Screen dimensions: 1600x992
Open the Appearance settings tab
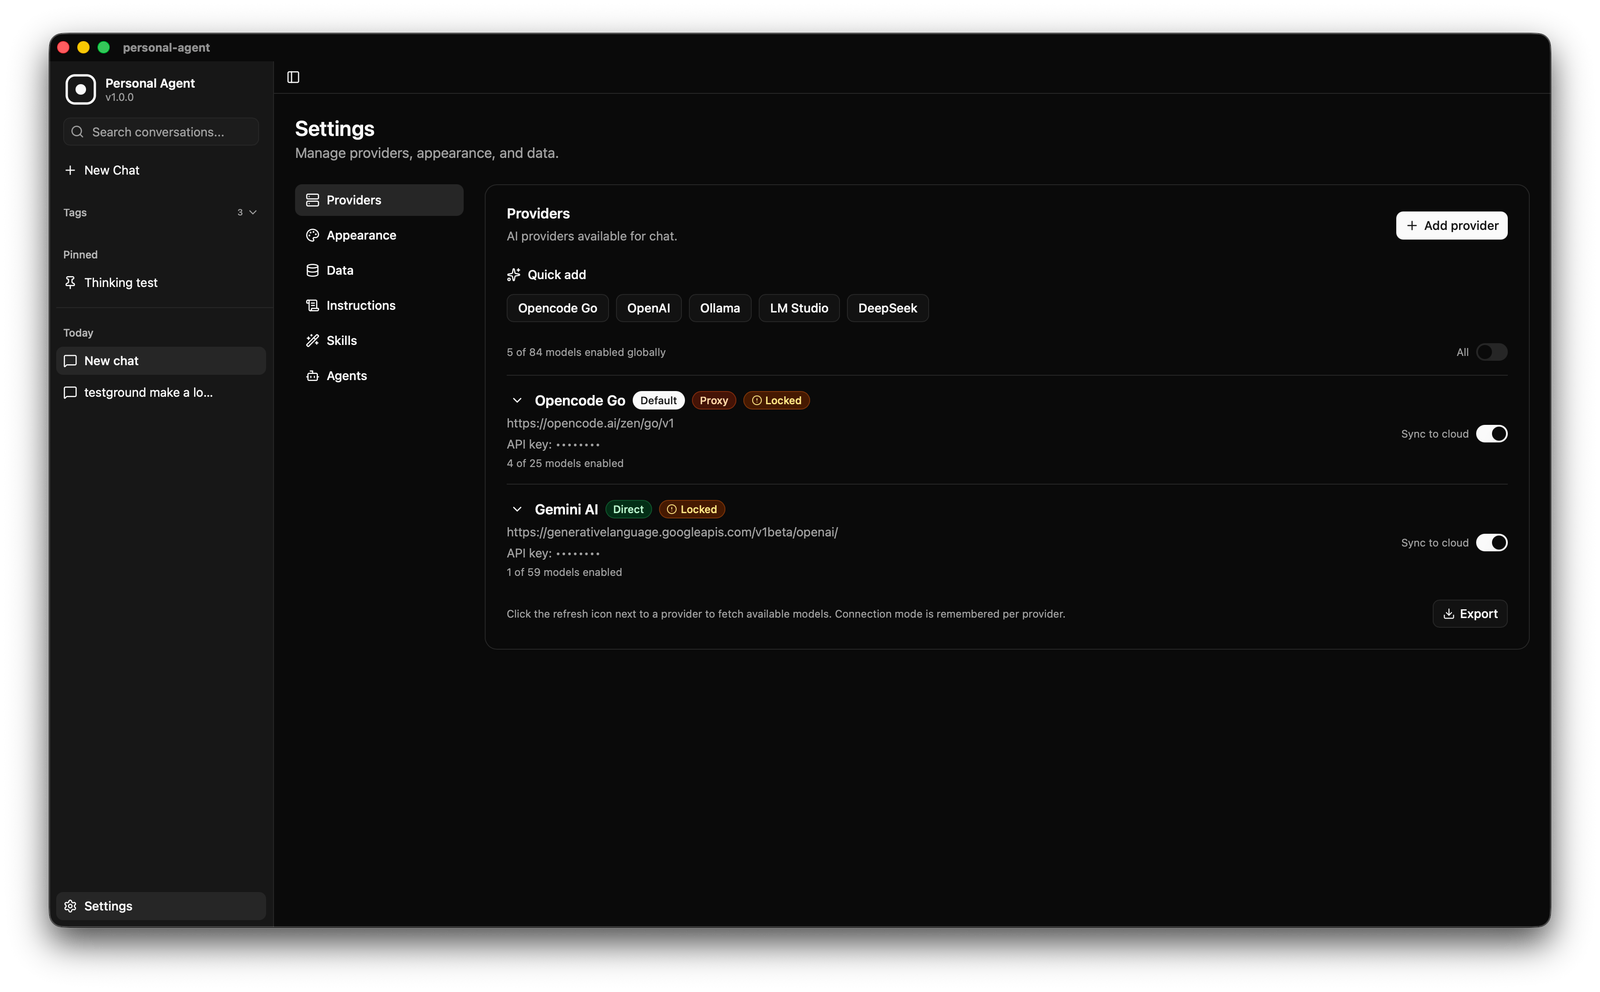(x=379, y=235)
